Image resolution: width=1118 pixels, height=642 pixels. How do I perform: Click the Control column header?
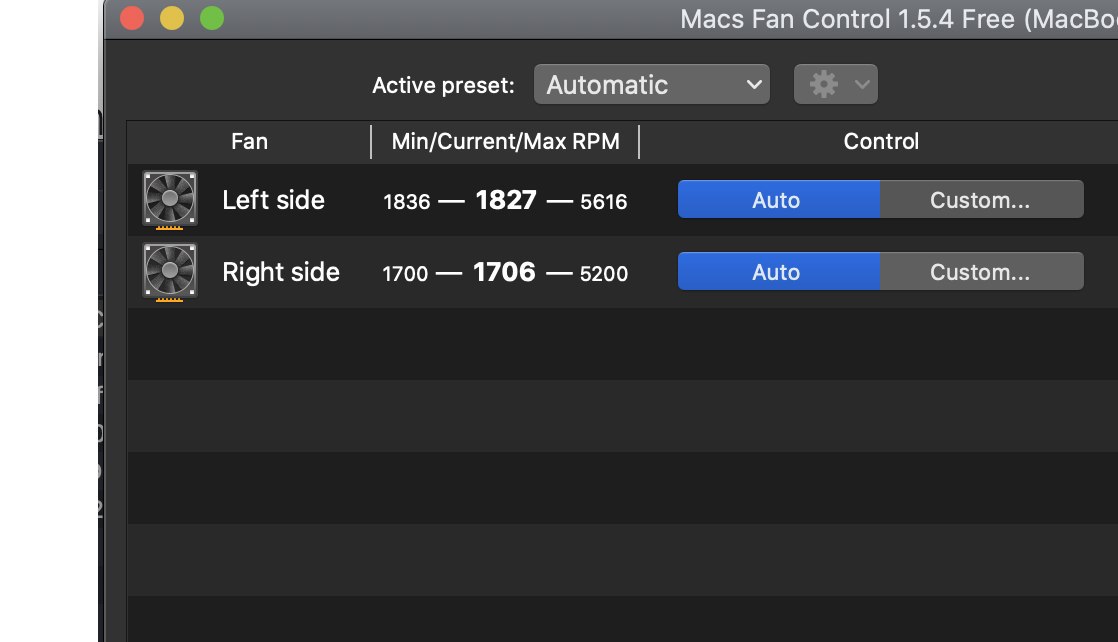tap(881, 141)
